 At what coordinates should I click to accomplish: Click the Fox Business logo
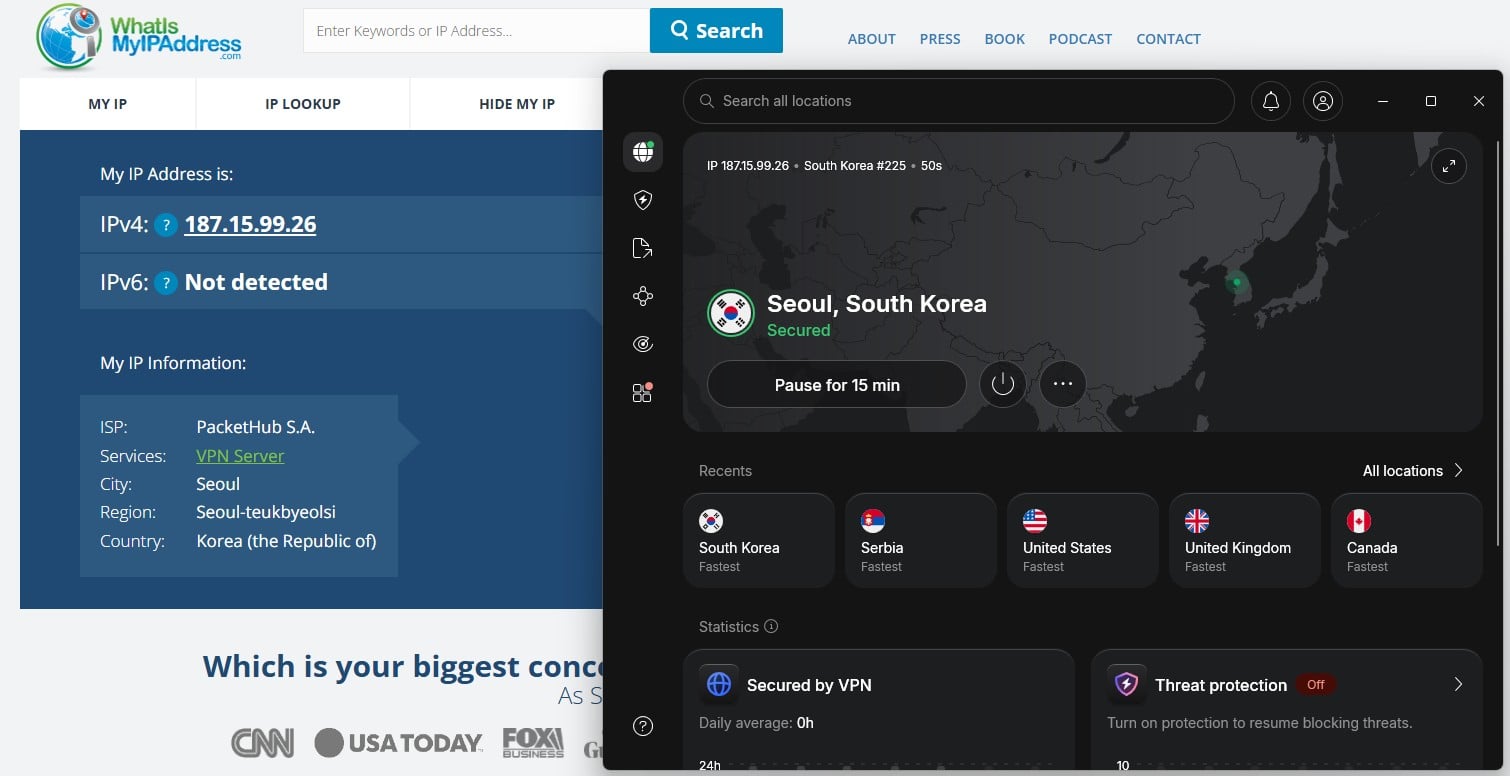[533, 742]
